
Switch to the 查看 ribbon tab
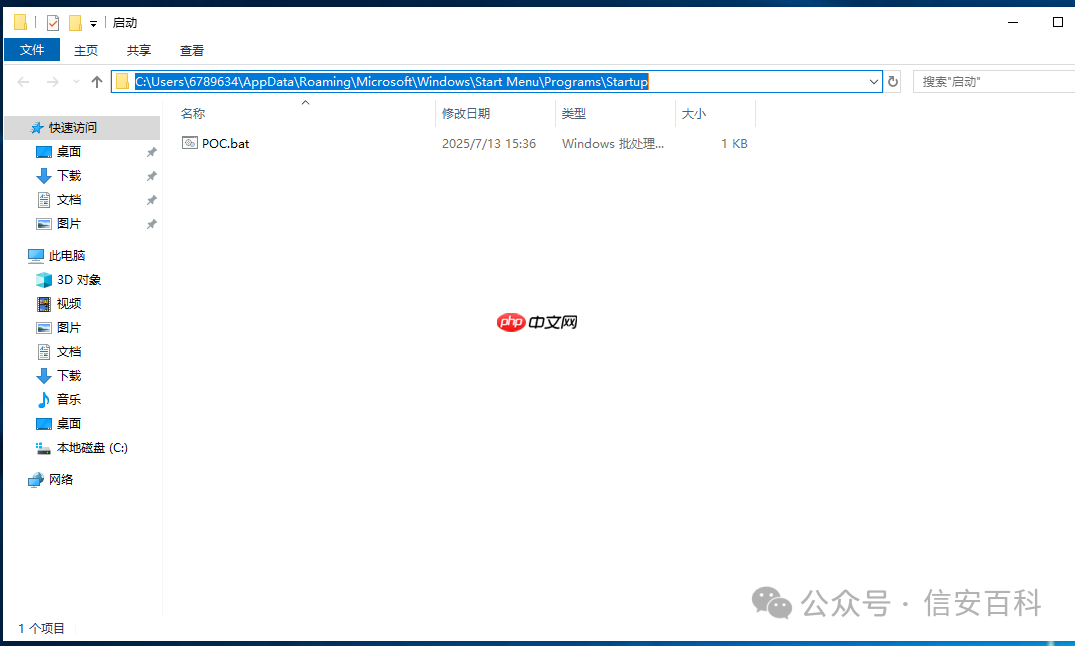tap(191, 49)
